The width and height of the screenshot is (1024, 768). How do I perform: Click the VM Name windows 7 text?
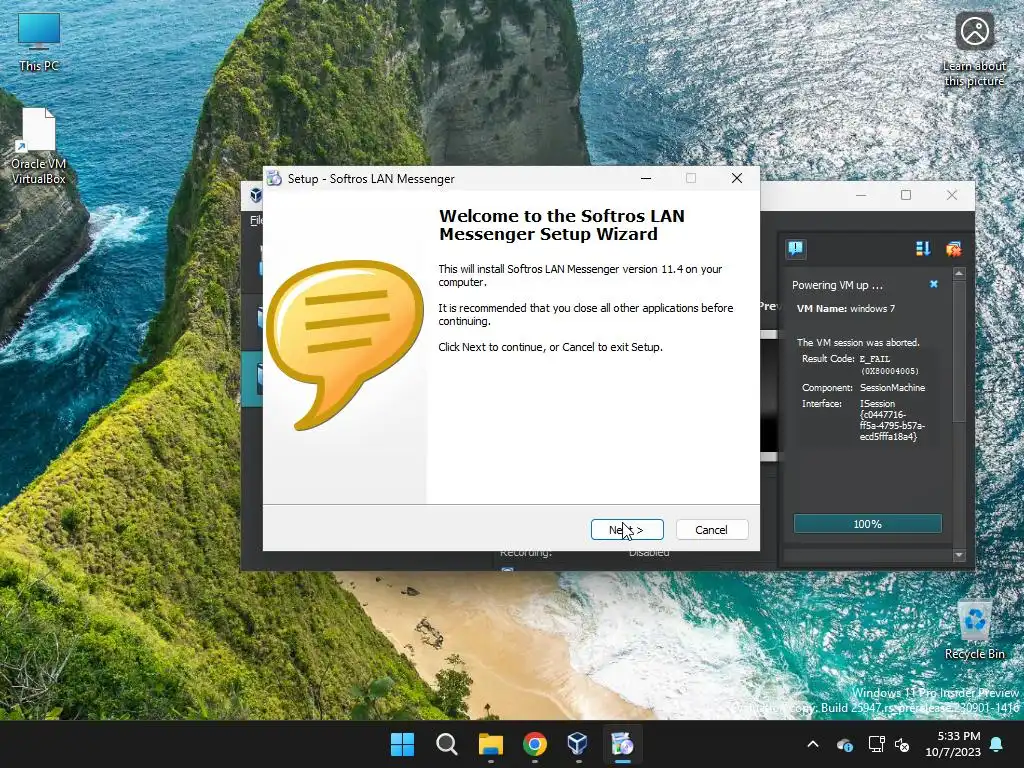click(846, 308)
